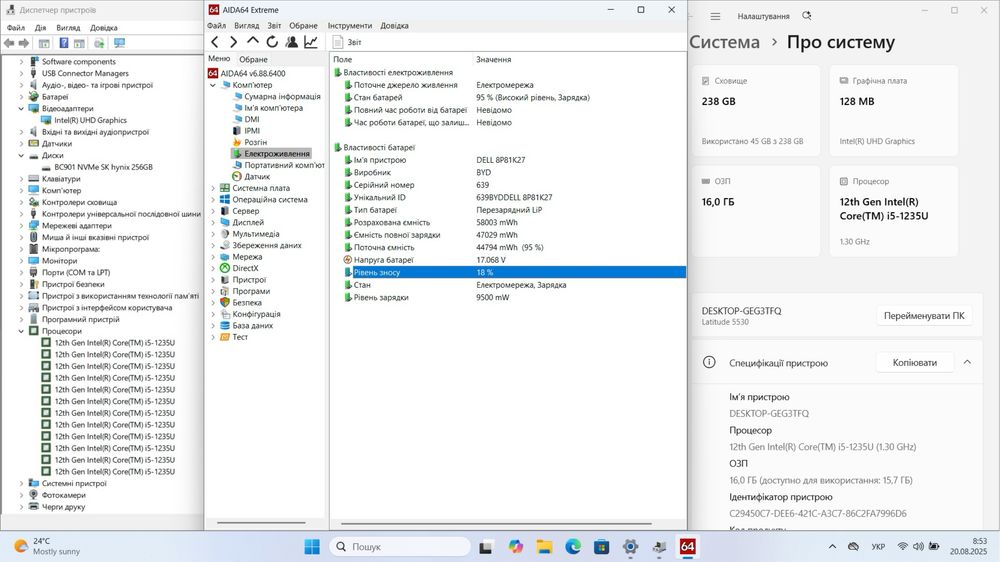This screenshot has height=562, width=1000.
Task: Click Перейменувати ПК button
Action: tap(923, 316)
